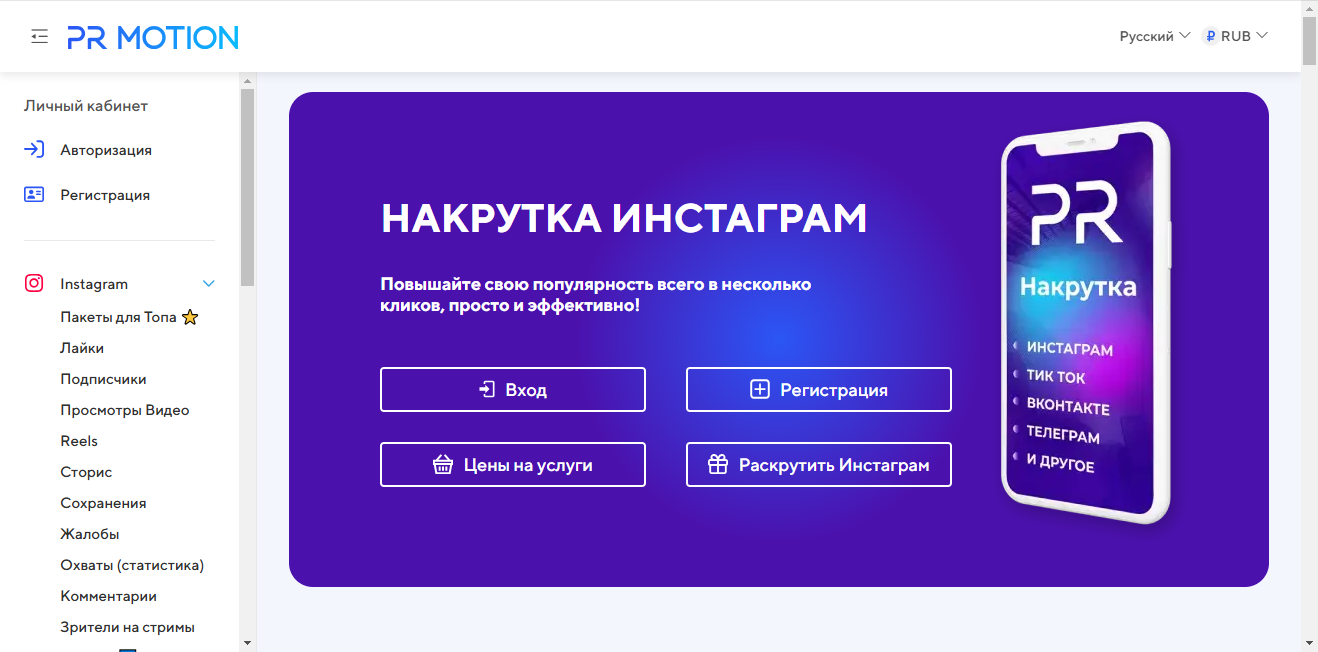This screenshot has width=1318, height=652.
Task: Open the Комментарии service link
Action: [108, 596]
